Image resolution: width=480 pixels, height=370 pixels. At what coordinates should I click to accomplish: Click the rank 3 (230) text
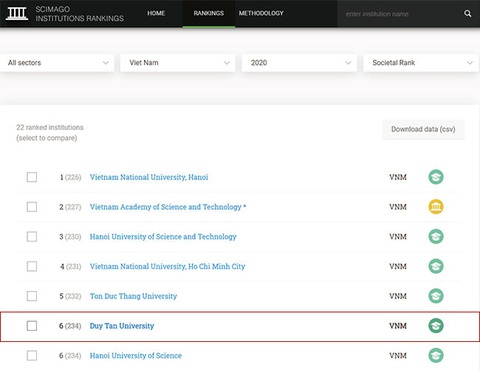(x=70, y=237)
